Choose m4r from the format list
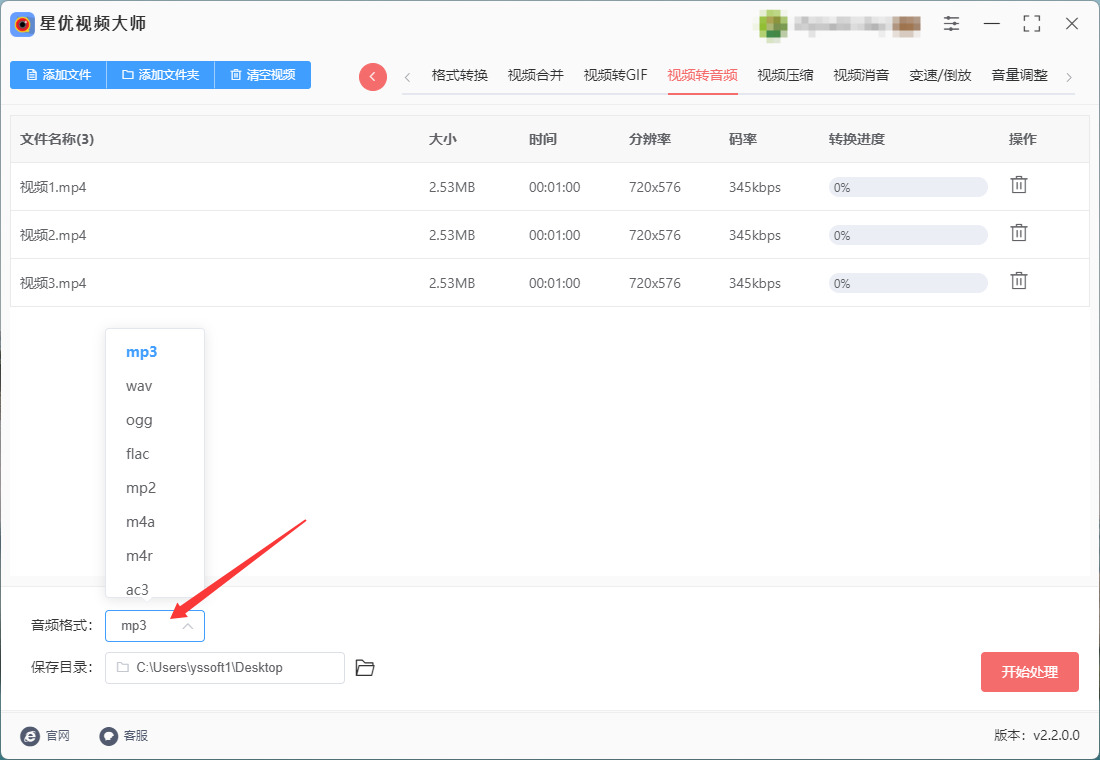 coord(155,556)
